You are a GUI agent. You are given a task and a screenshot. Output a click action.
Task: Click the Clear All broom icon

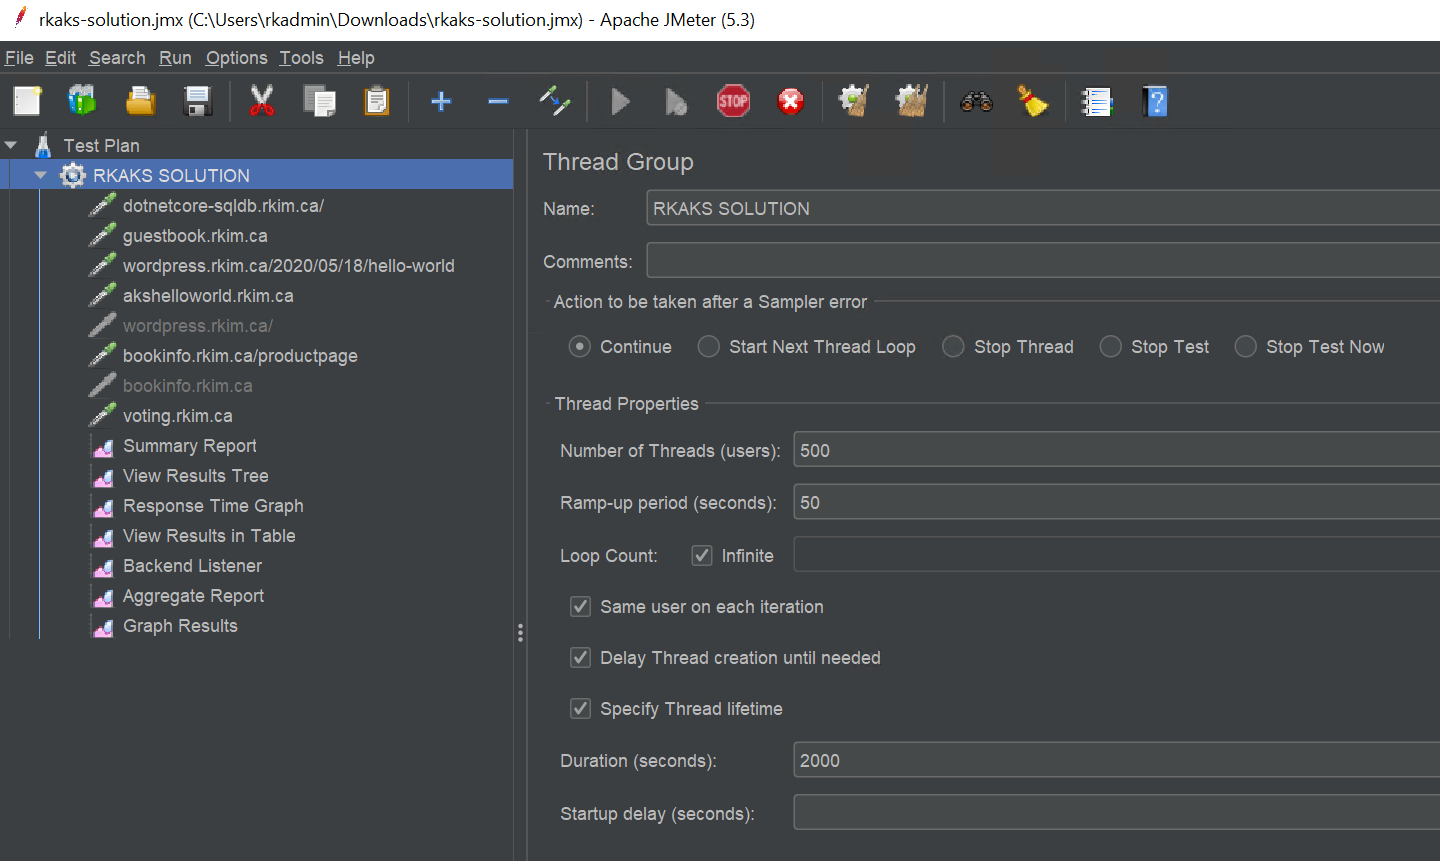[x=911, y=101]
